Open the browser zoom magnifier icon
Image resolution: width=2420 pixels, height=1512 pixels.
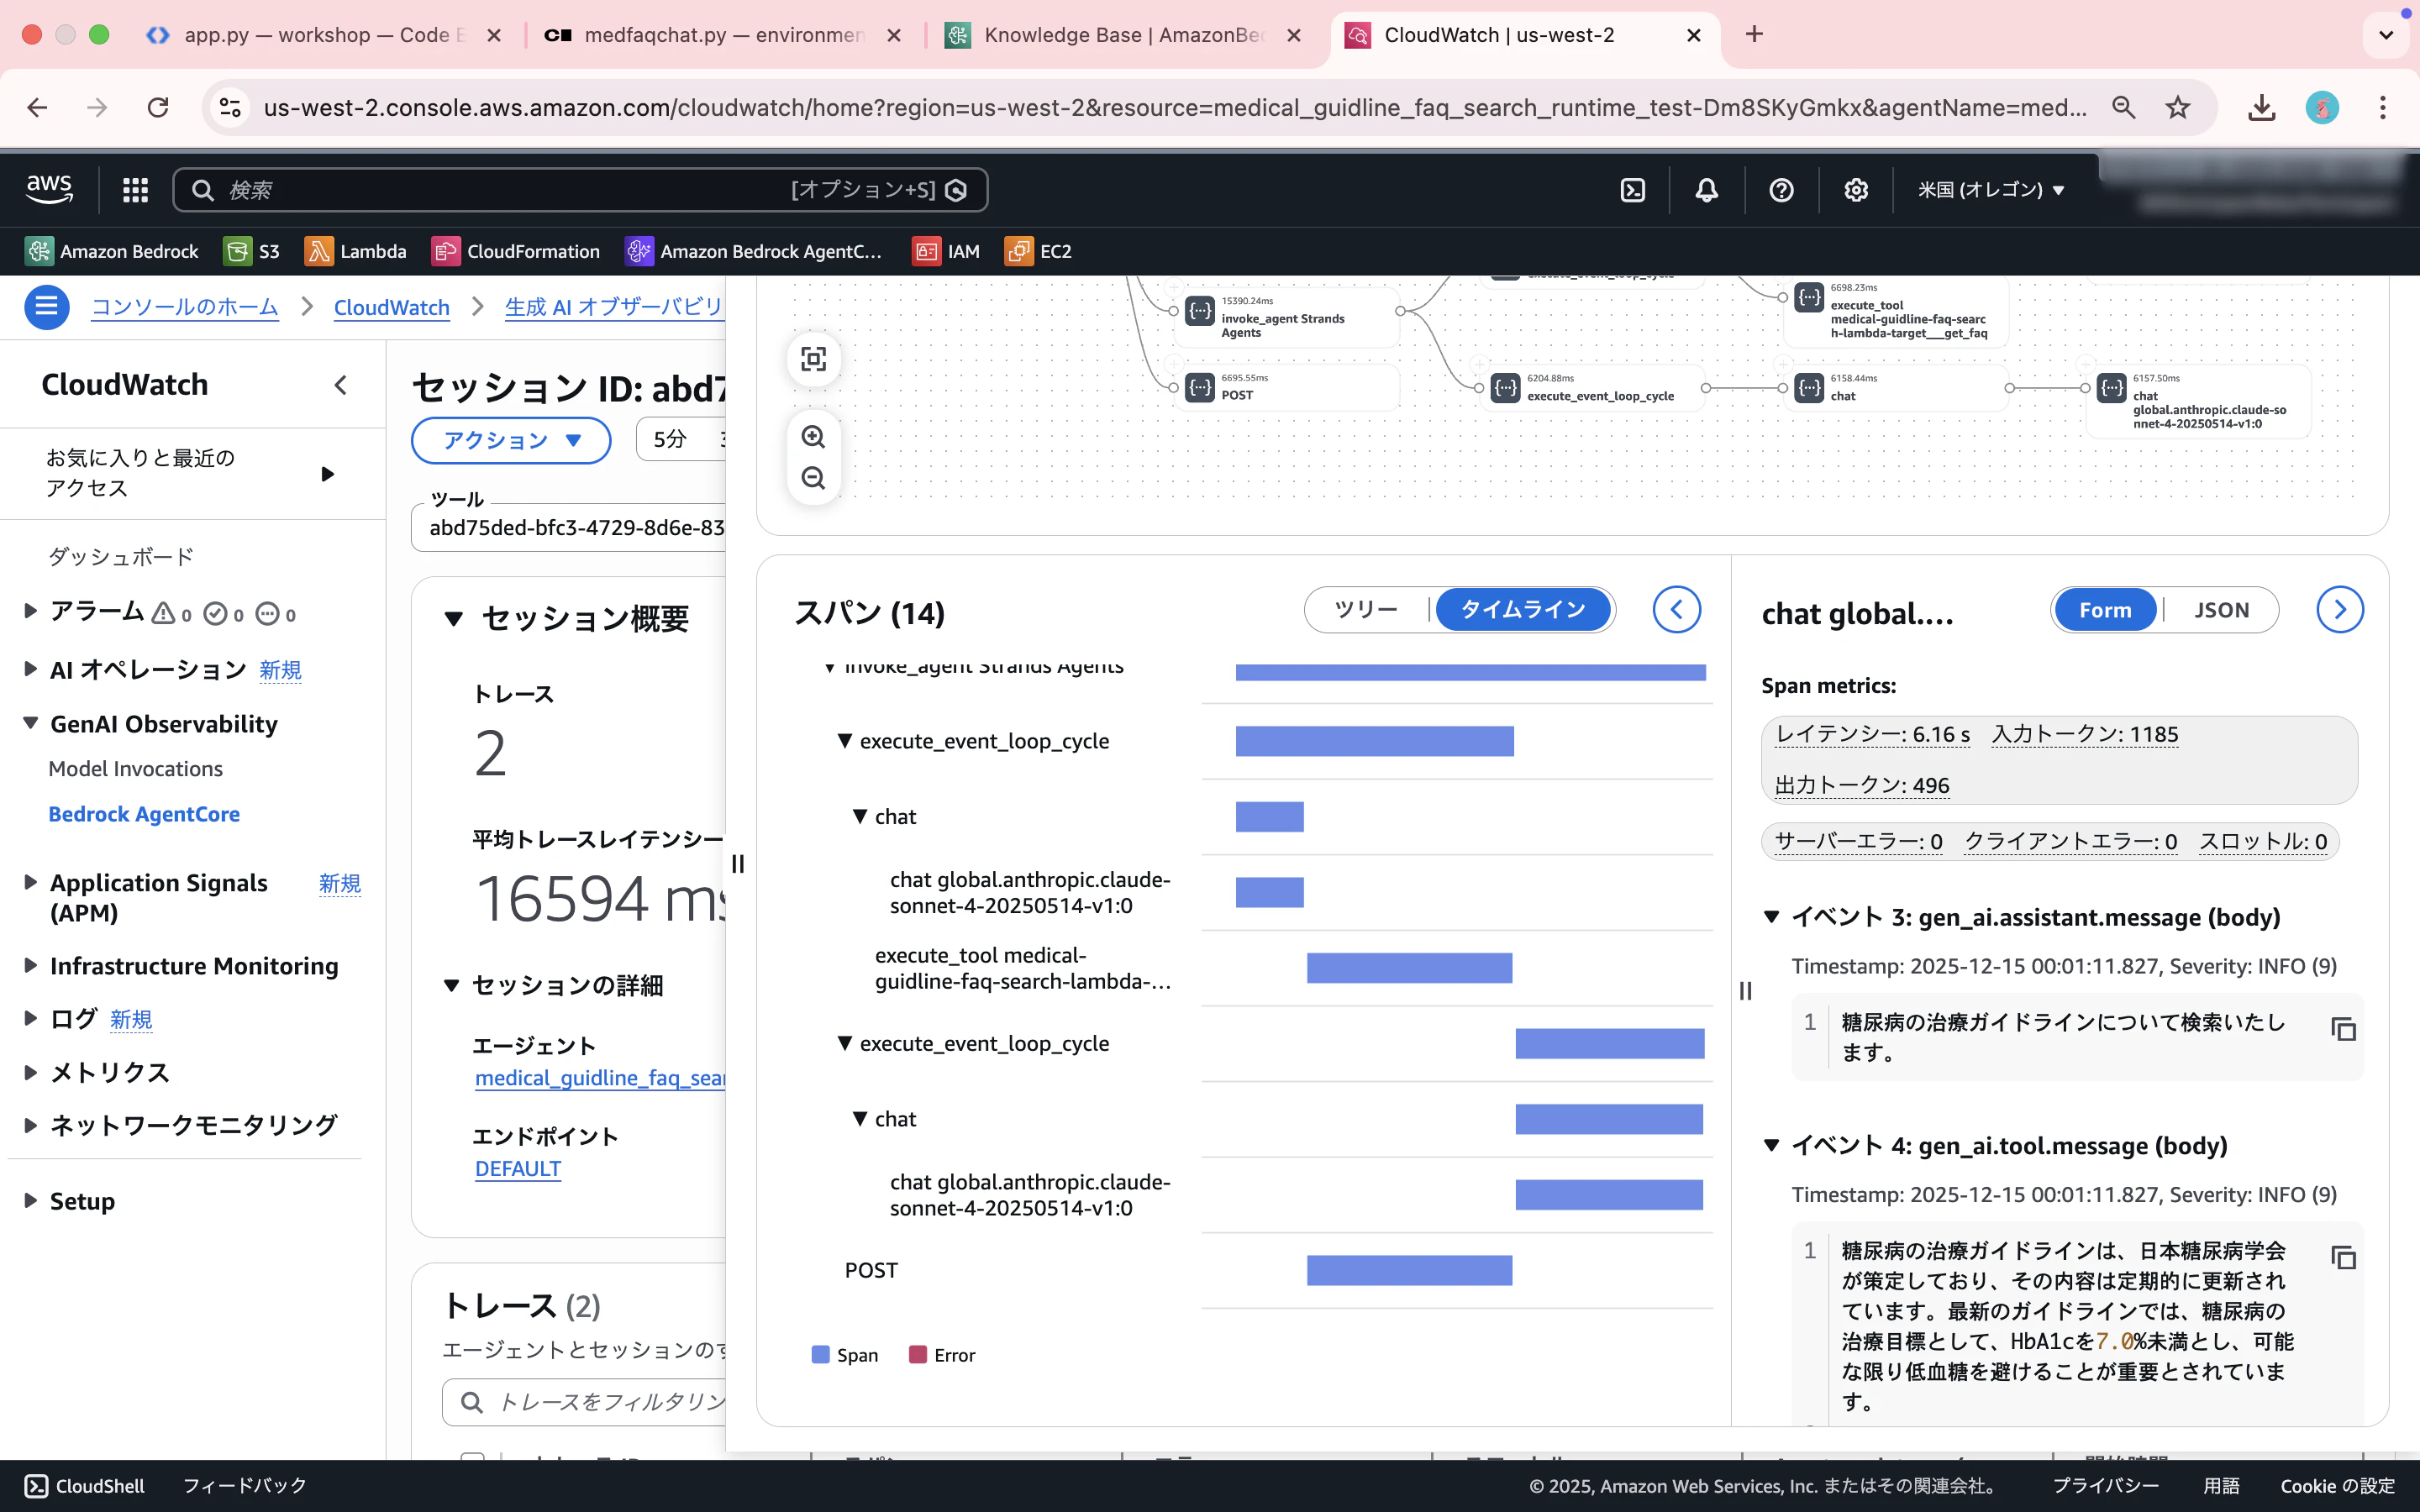(2123, 107)
